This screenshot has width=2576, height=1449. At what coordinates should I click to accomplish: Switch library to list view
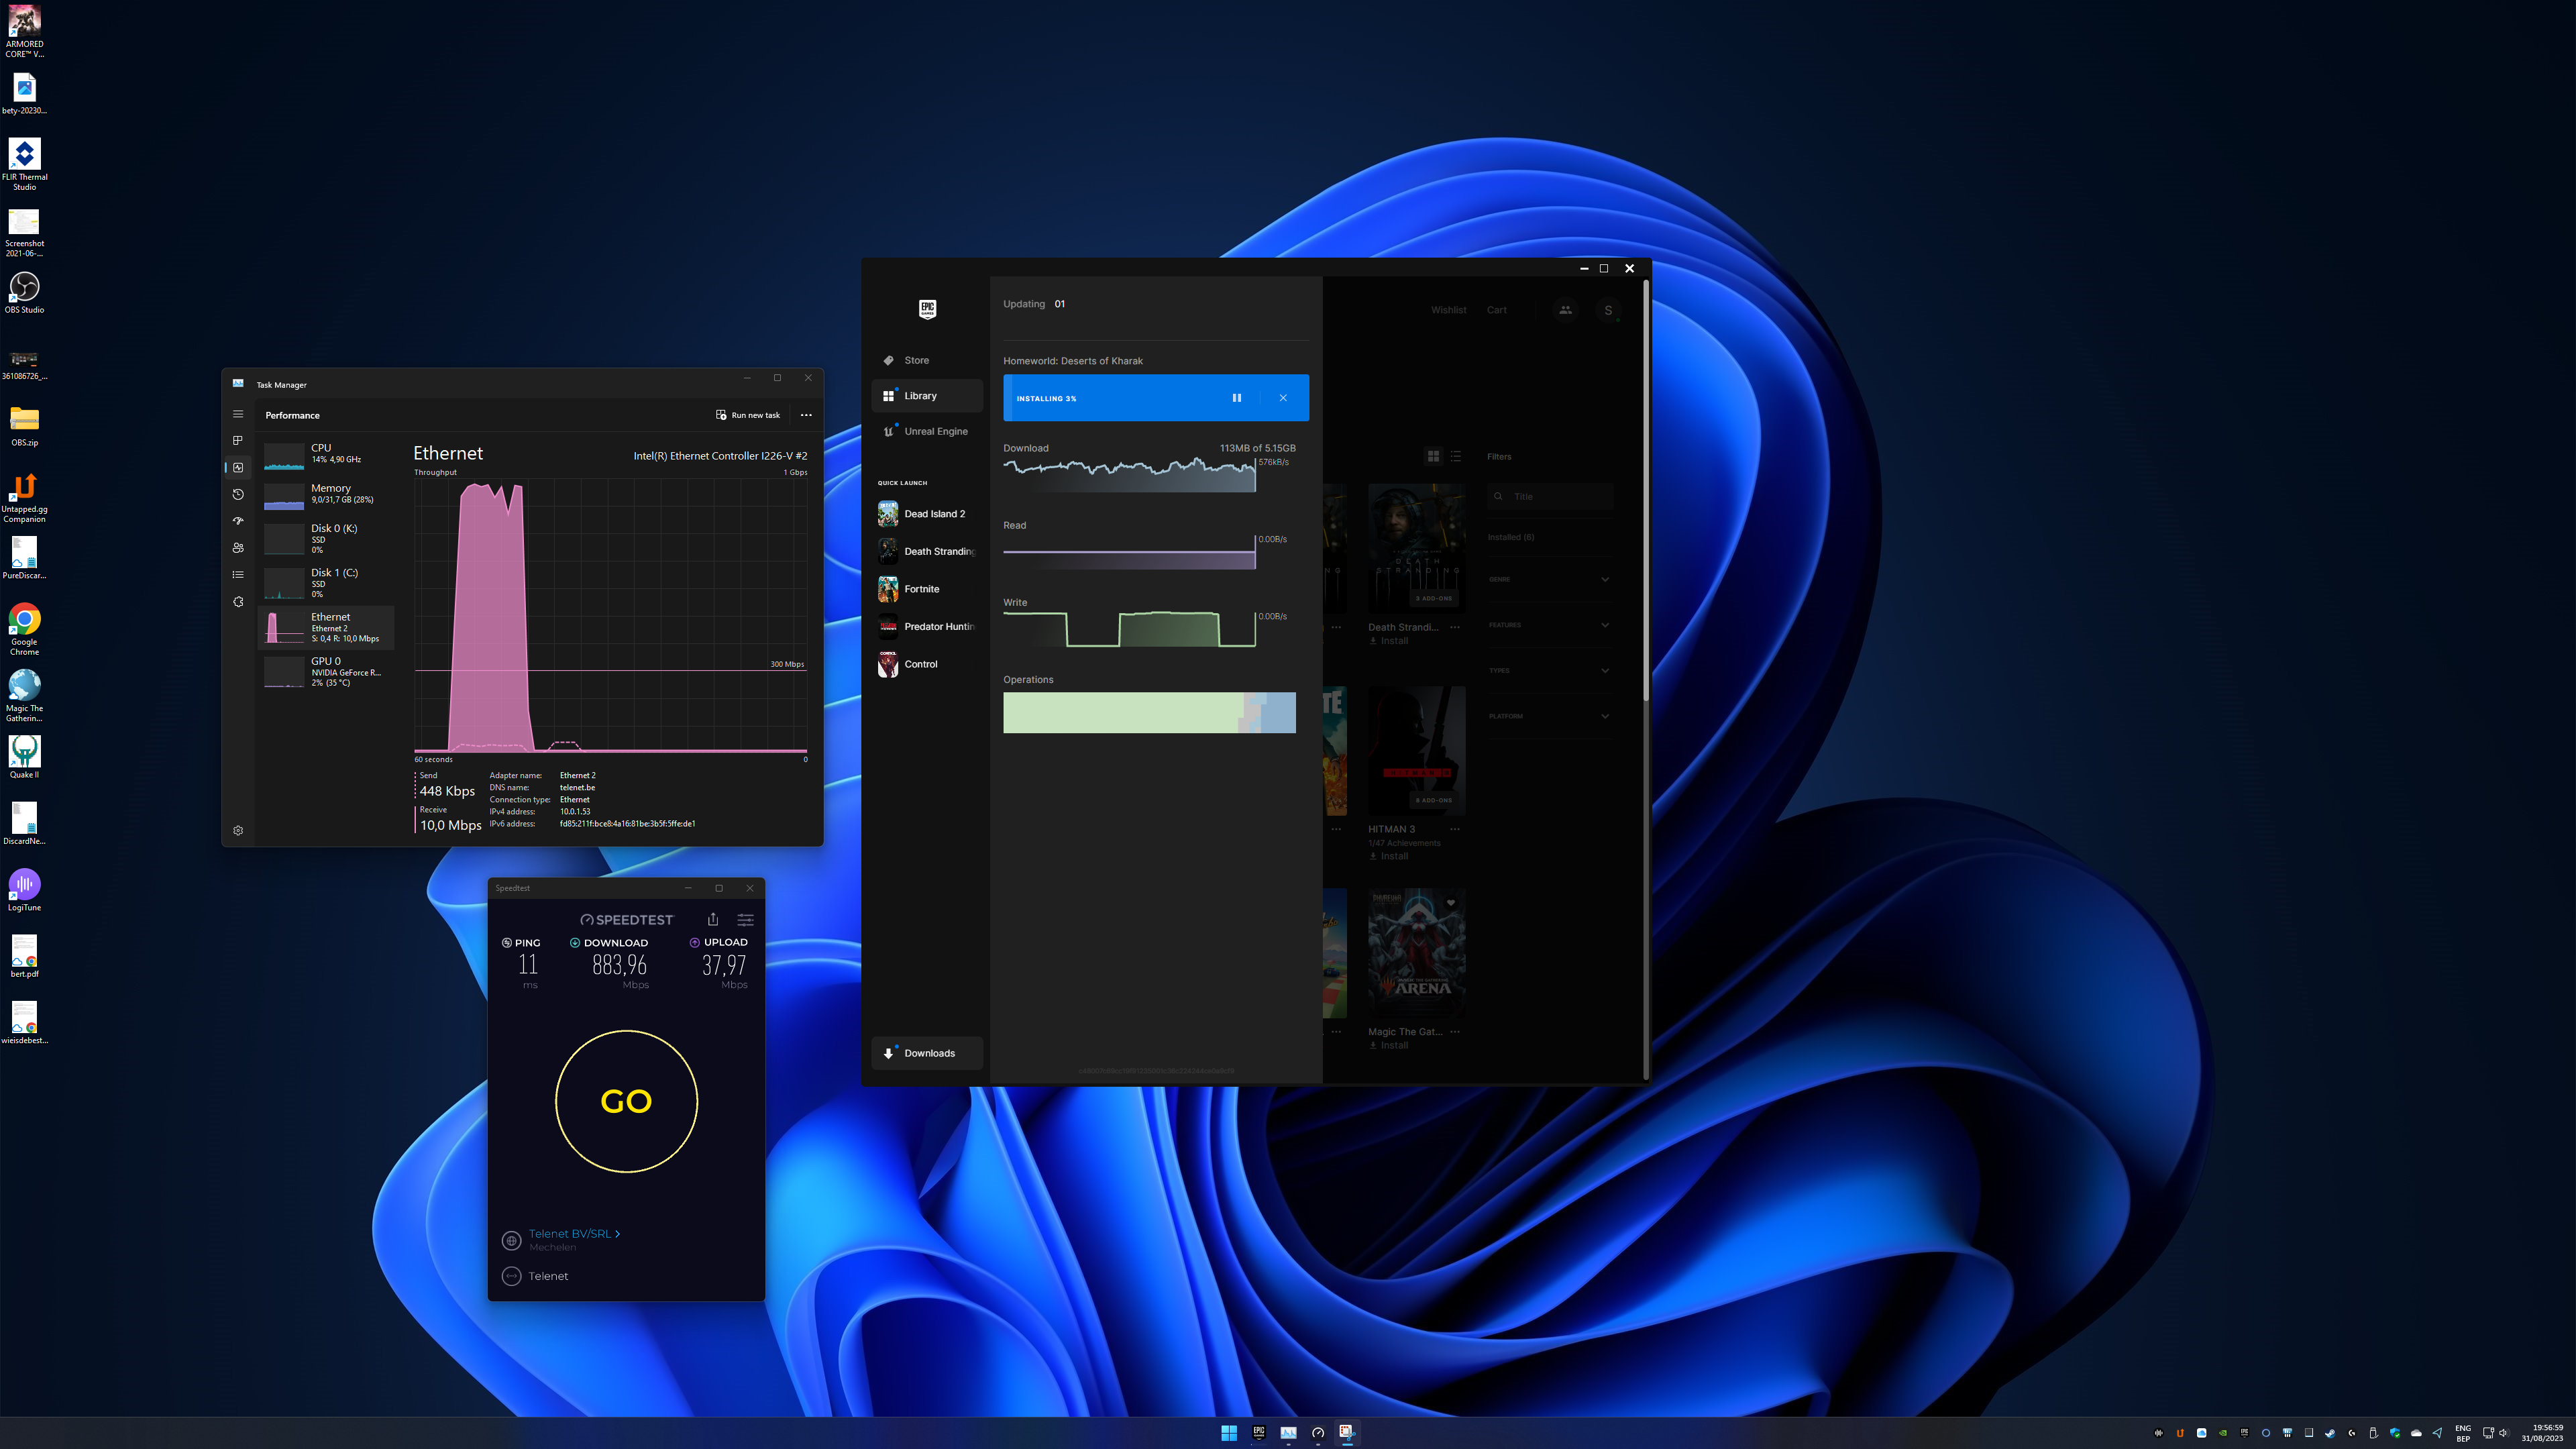point(1456,456)
